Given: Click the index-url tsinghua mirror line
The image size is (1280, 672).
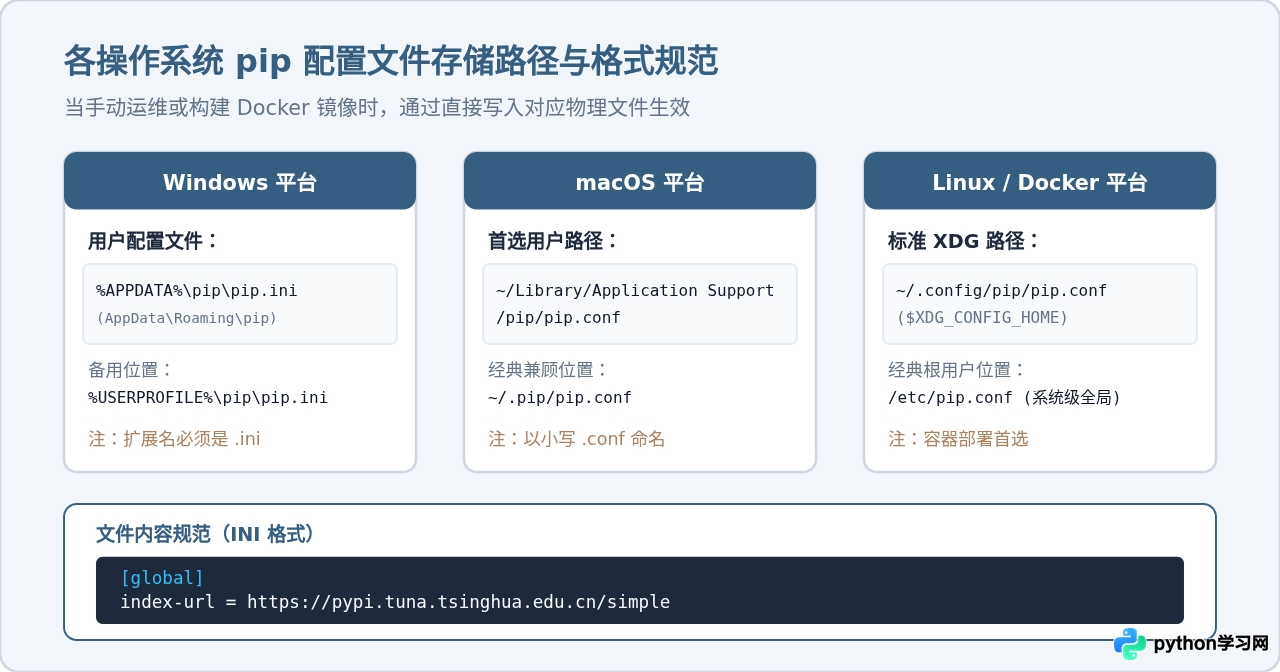Looking at the screenshot, I should coord(395,602).
